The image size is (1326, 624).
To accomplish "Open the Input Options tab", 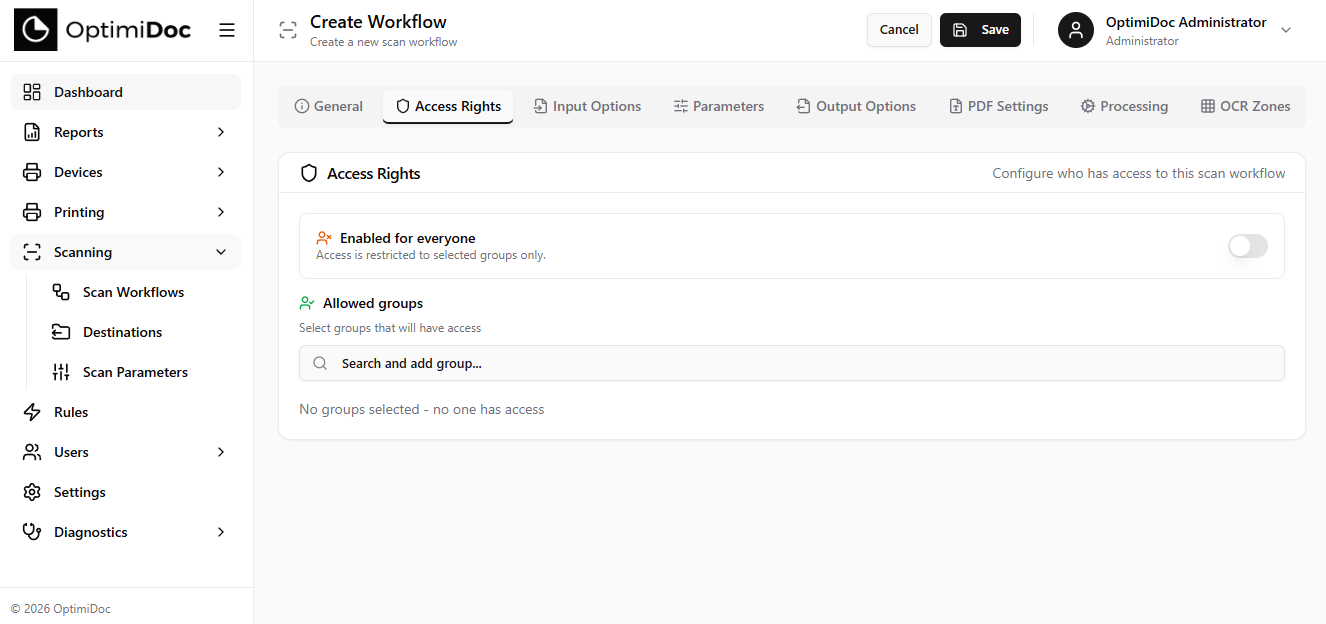I will [x=587, y=107].
